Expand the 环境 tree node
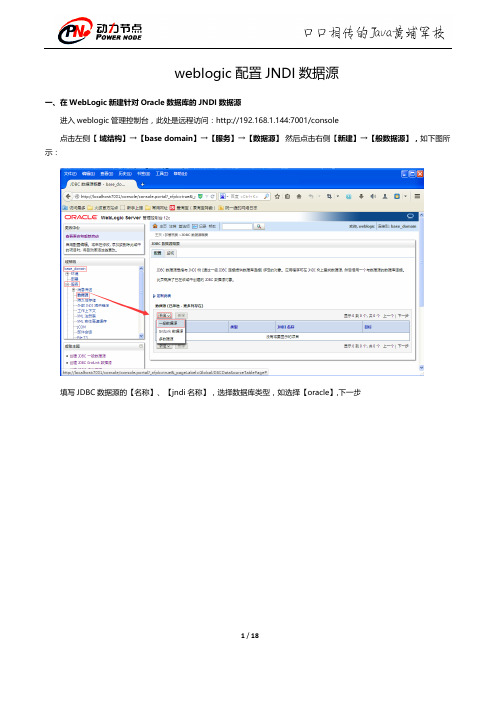496x702 pixels. coord(68,274)
